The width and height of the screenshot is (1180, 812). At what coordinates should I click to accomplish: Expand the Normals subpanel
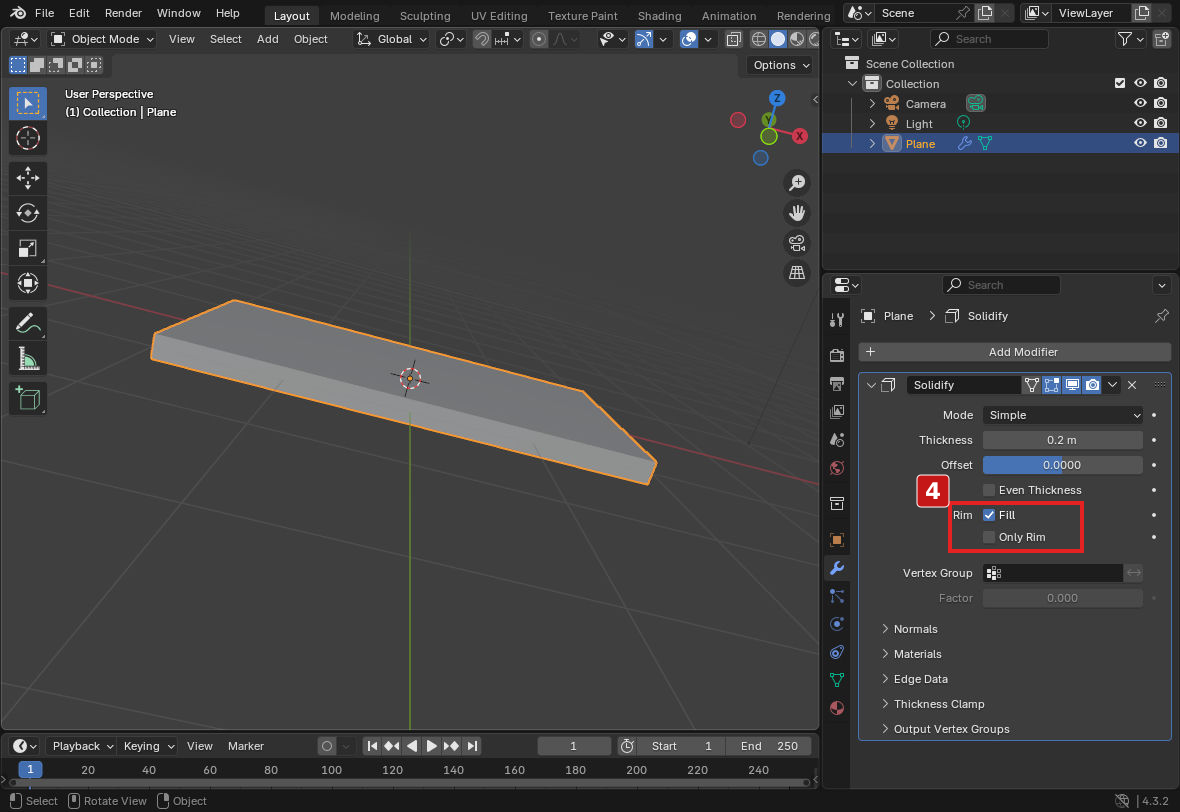point(915,629)
